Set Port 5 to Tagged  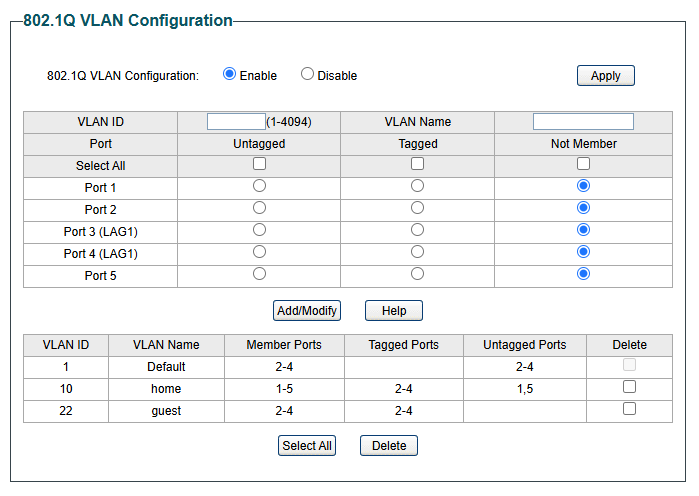417,274
